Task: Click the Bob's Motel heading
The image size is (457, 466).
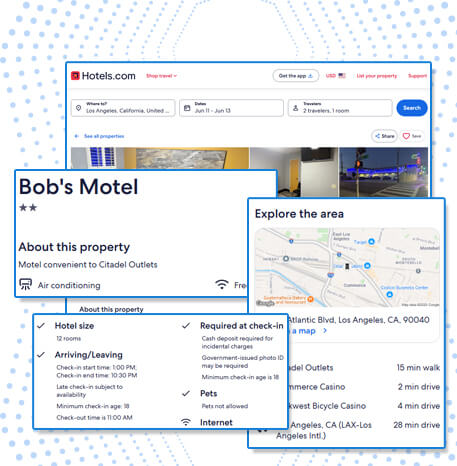Action: (x=78, y=186)
